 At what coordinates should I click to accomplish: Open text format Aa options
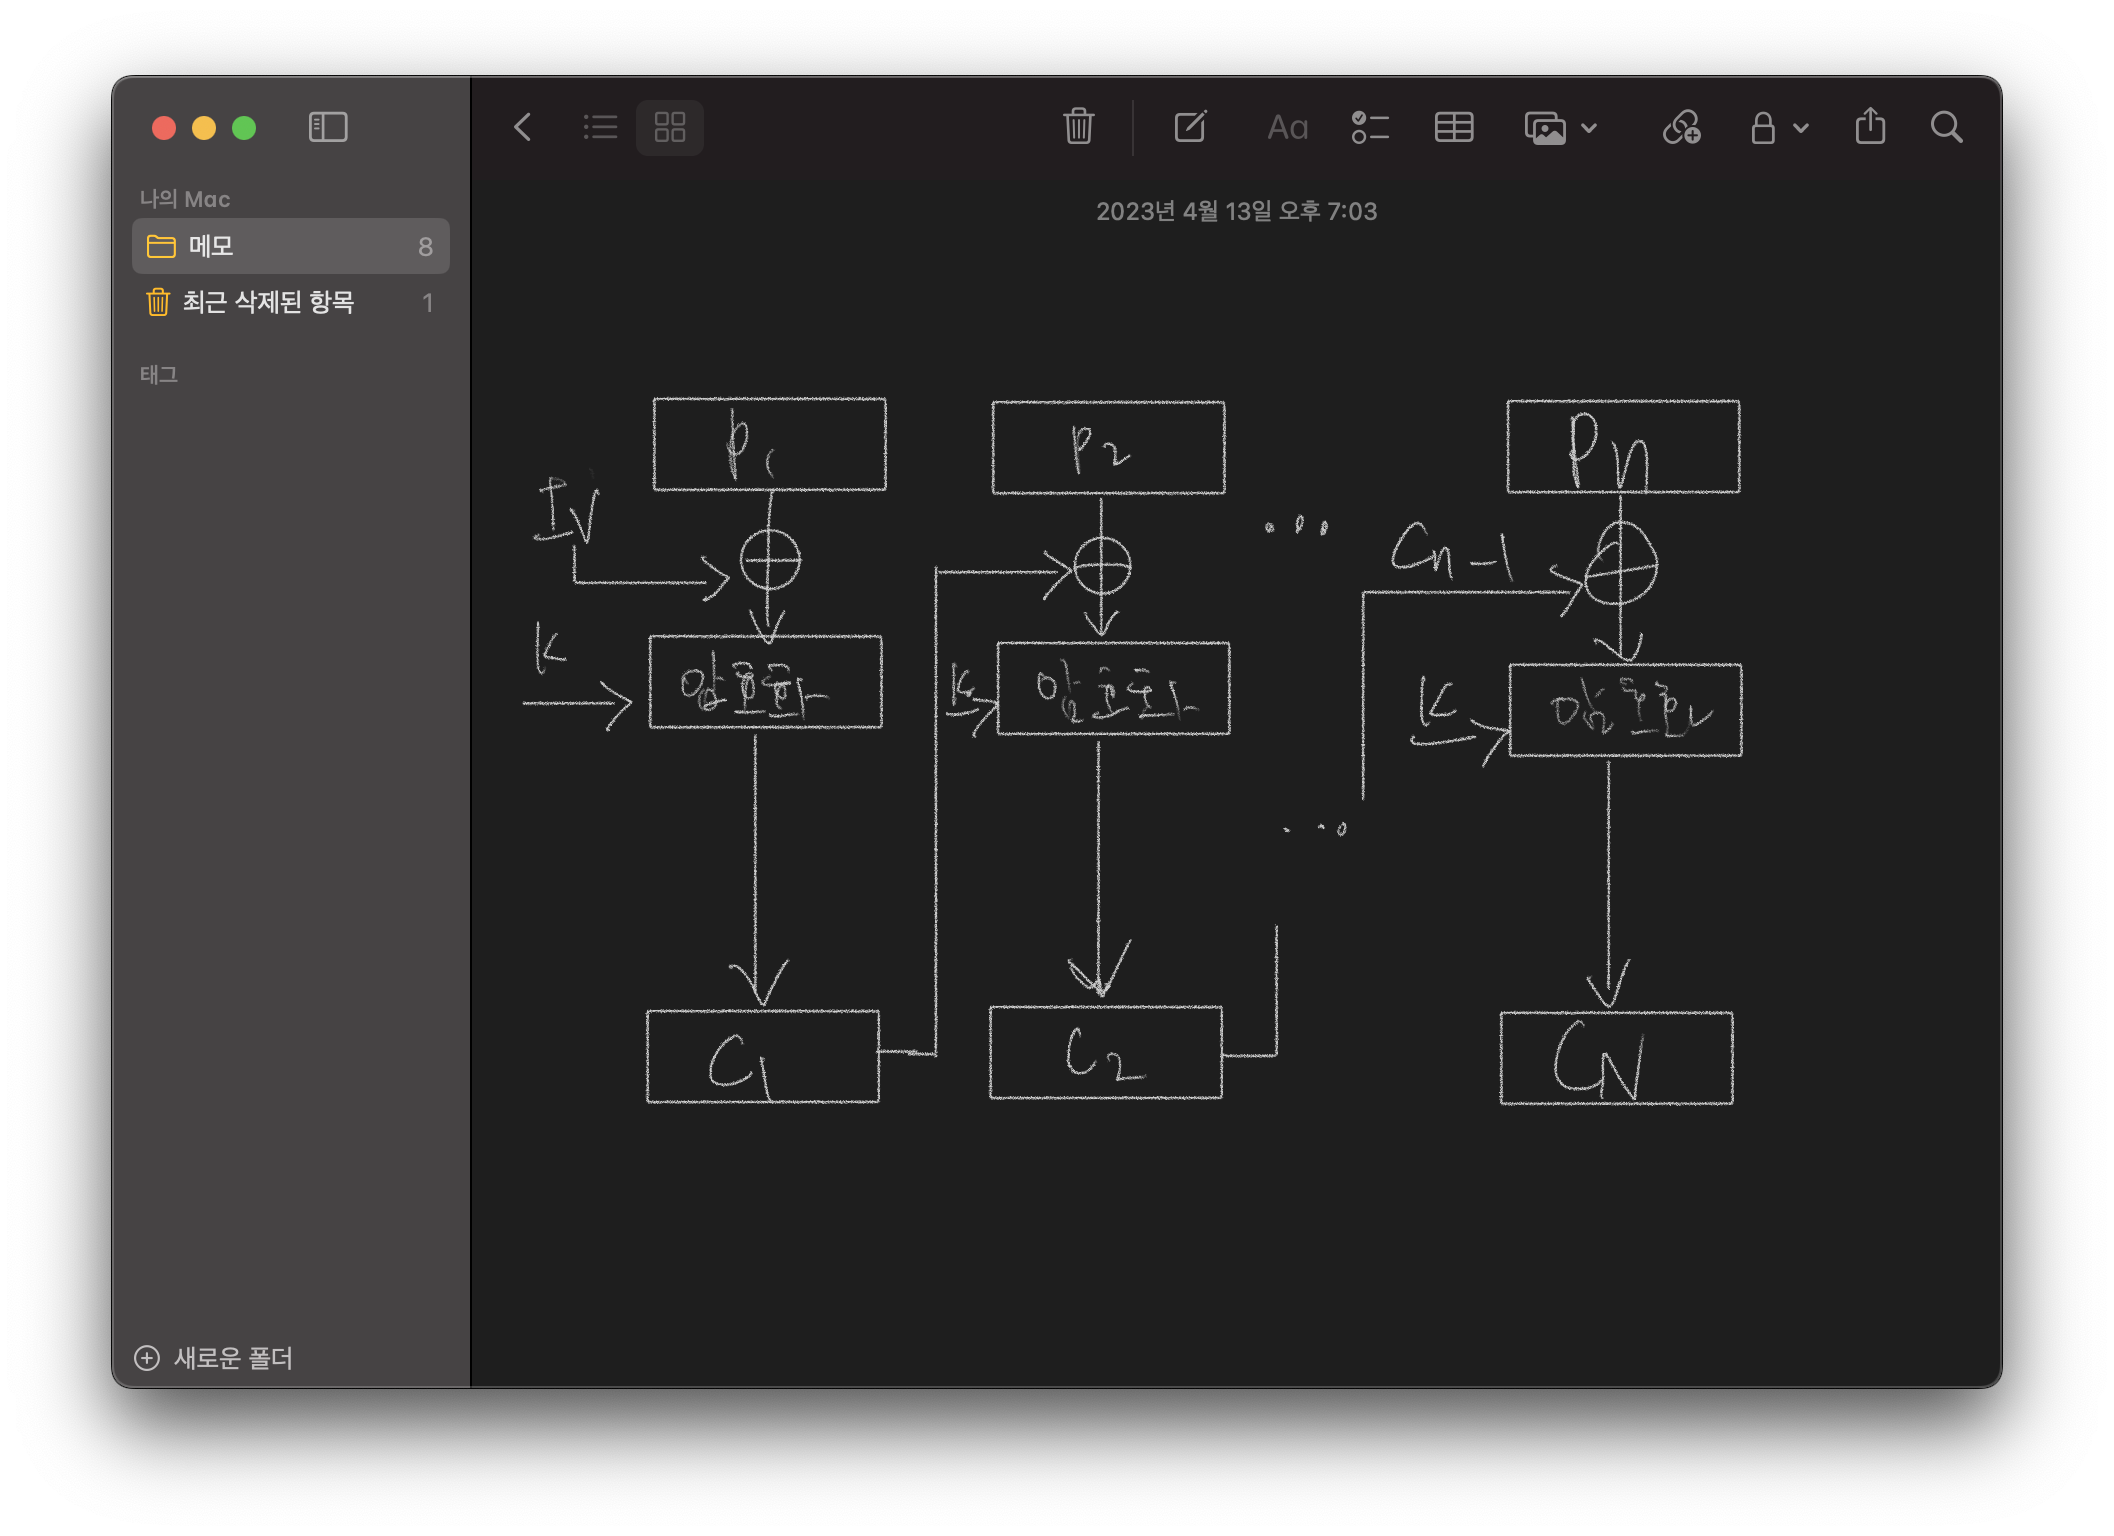(1287, 127)
